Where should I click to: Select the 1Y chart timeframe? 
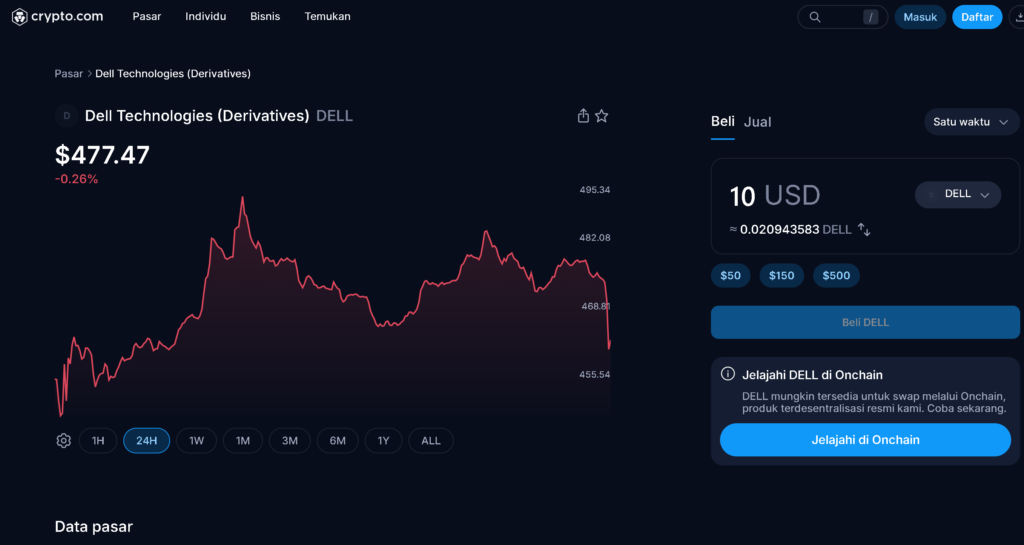click(383, 441)
